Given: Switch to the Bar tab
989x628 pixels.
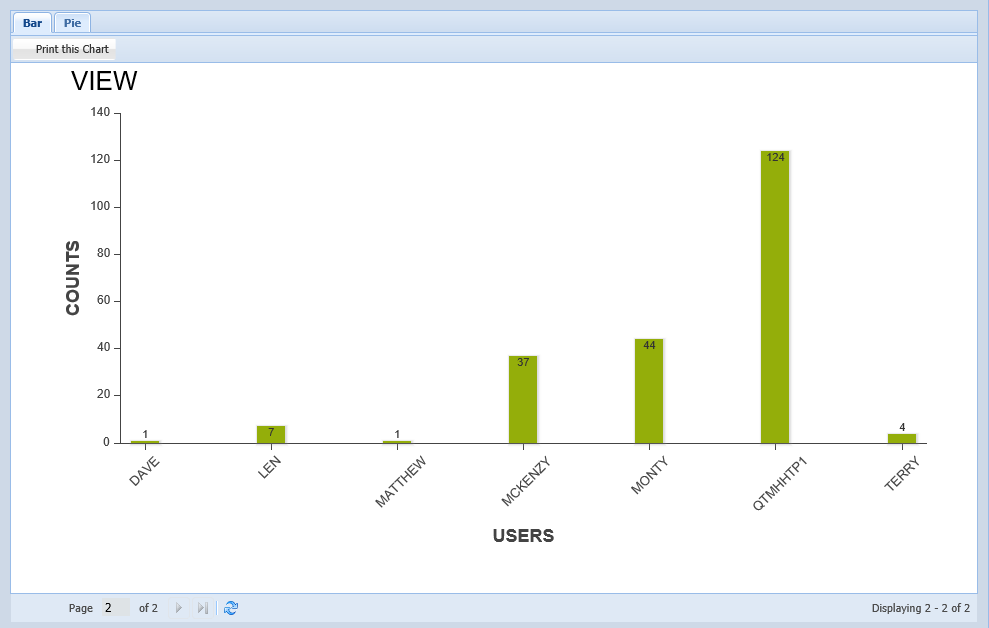Looking at the screenshot, I should (x=31, y=21).
